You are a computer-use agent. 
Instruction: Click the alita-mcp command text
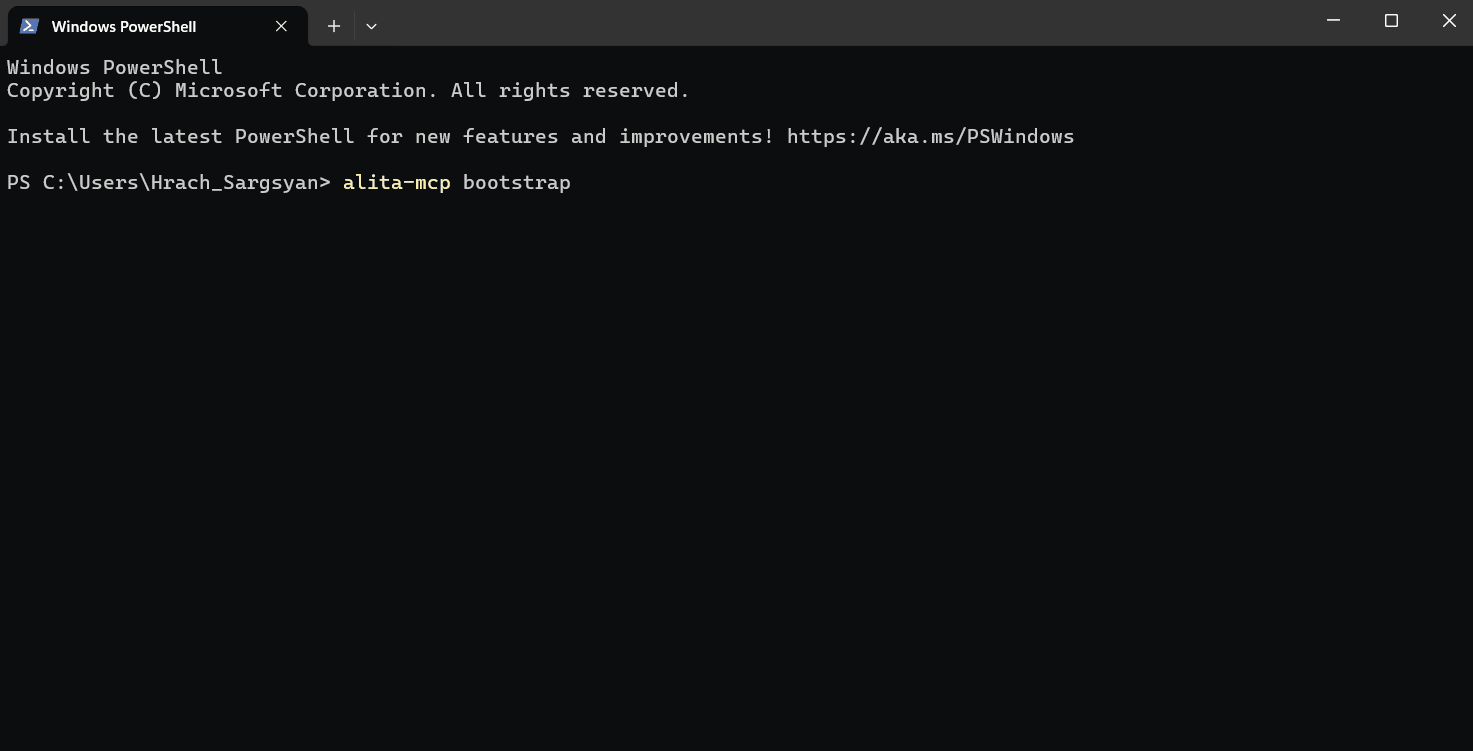click(396, 182)
